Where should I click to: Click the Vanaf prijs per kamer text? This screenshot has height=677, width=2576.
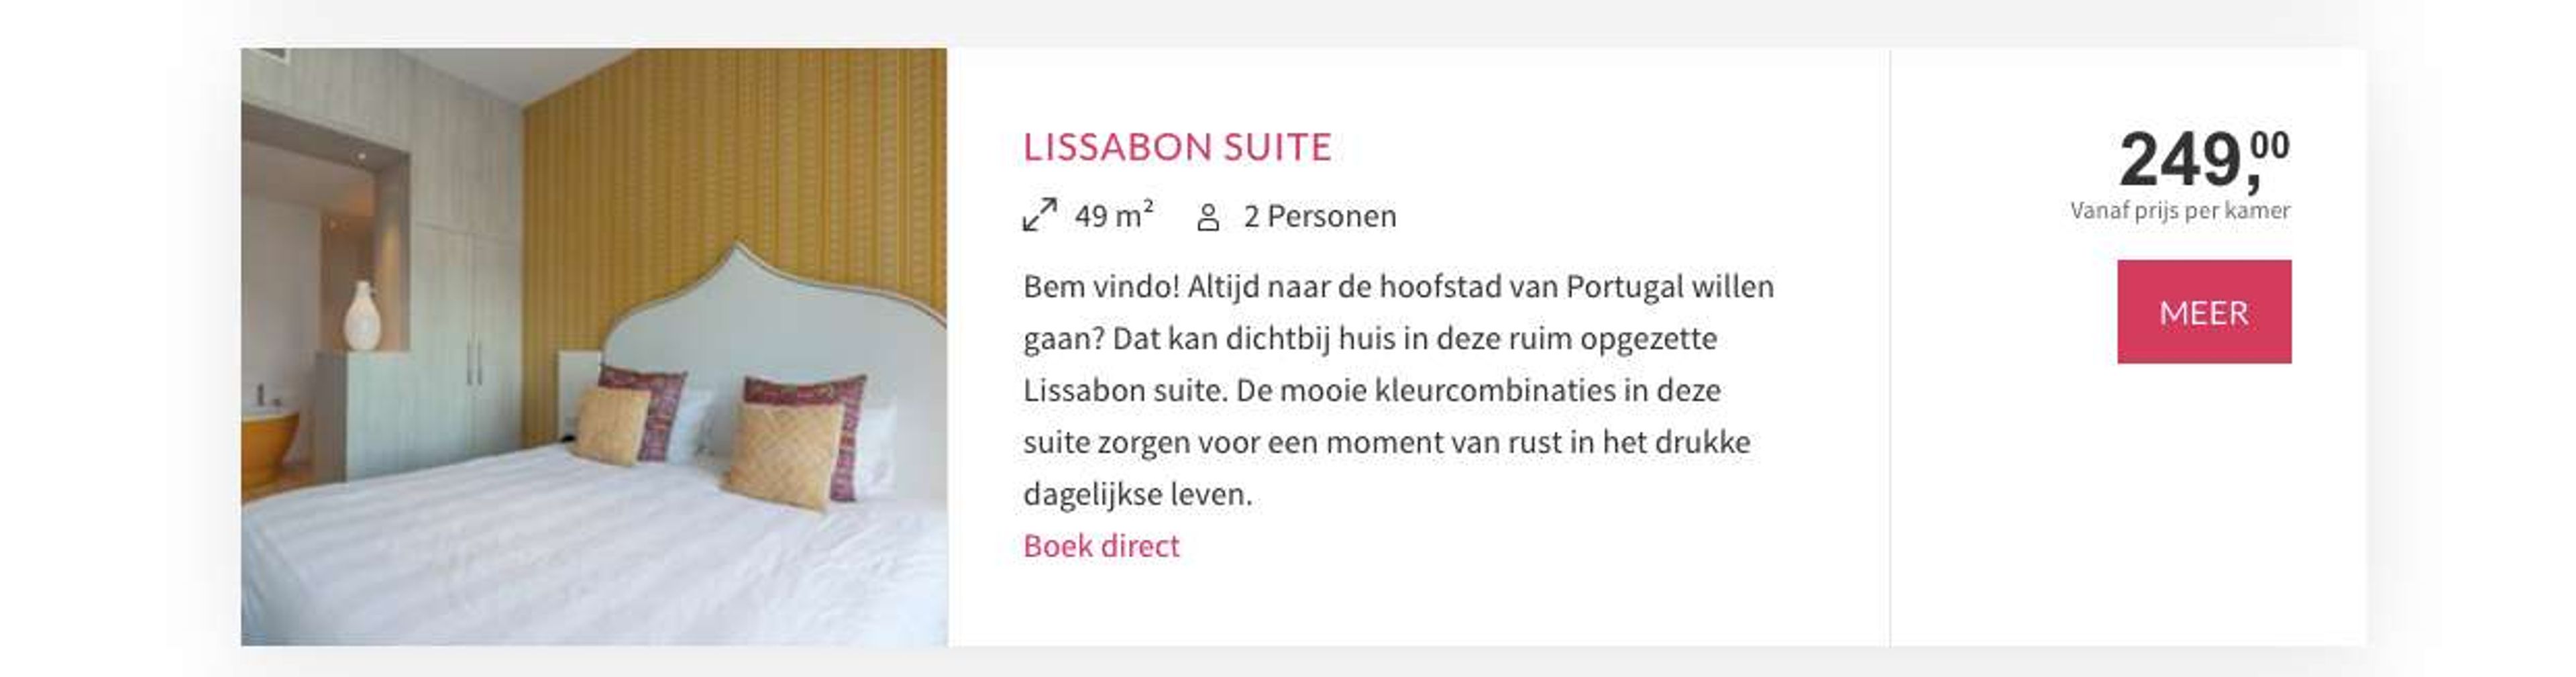coord(2180,211)
